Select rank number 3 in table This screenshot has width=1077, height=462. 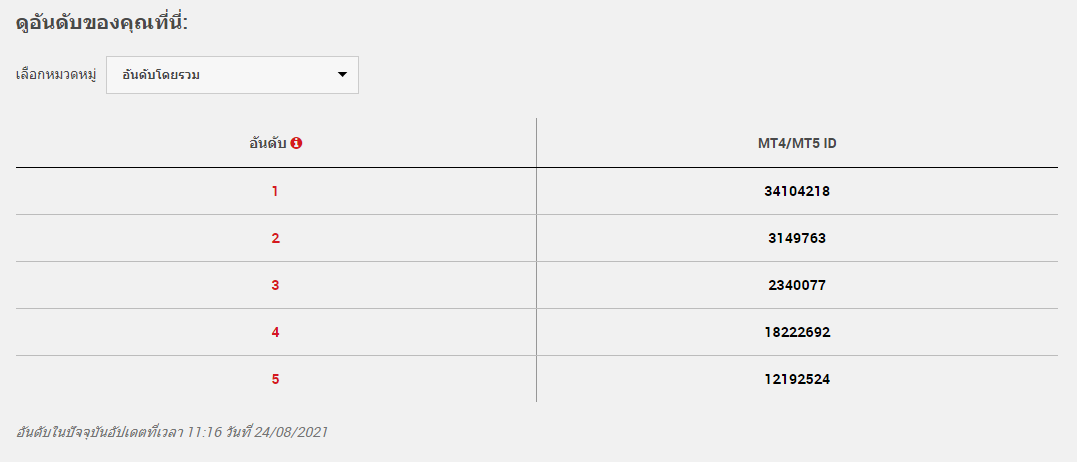click(275, 286)
